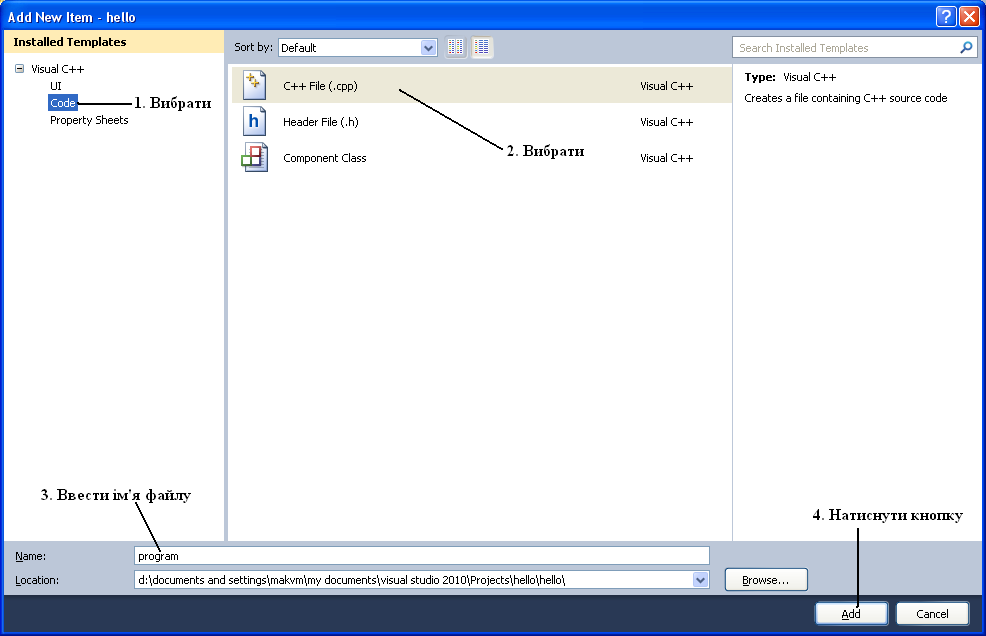Switch to medium icons list view
Screen dimensions: 986x636
482,47
